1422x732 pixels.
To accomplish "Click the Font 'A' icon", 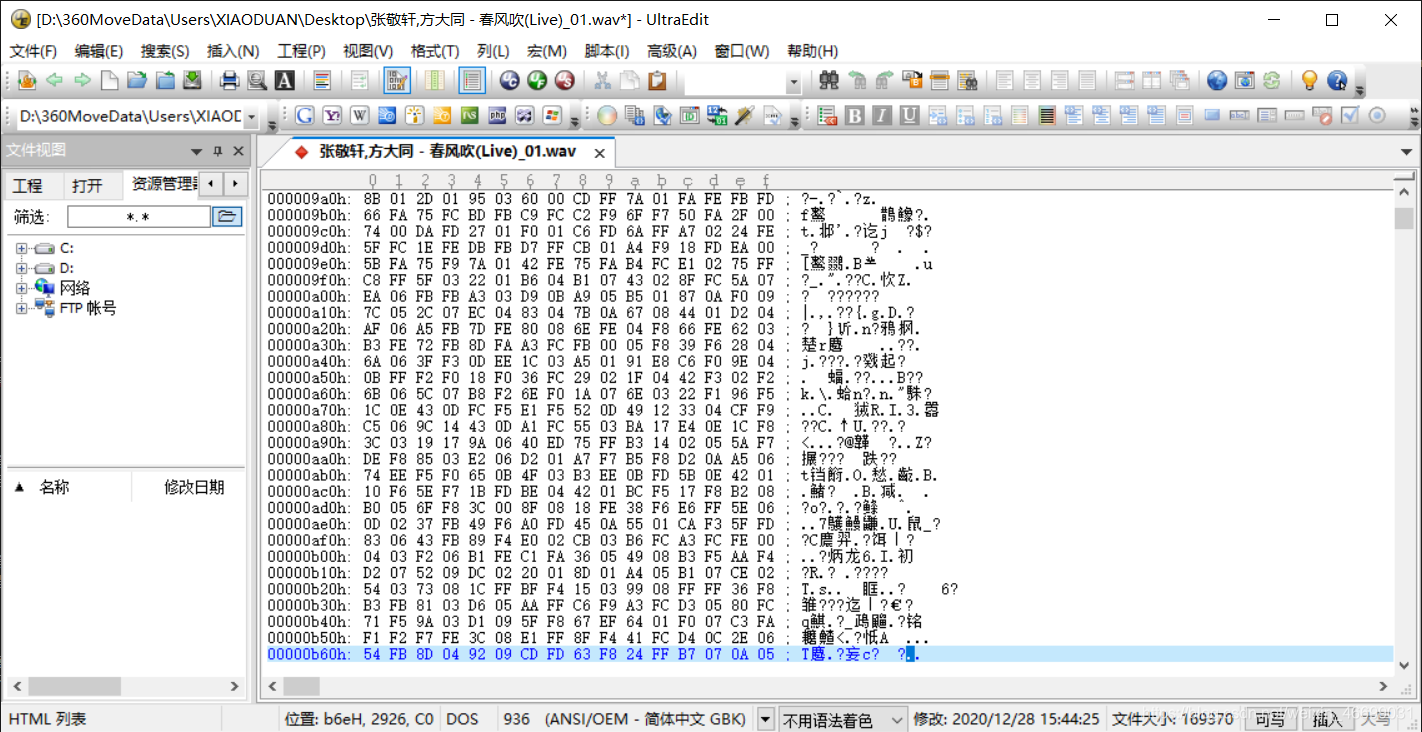I will tap(285, 81).
